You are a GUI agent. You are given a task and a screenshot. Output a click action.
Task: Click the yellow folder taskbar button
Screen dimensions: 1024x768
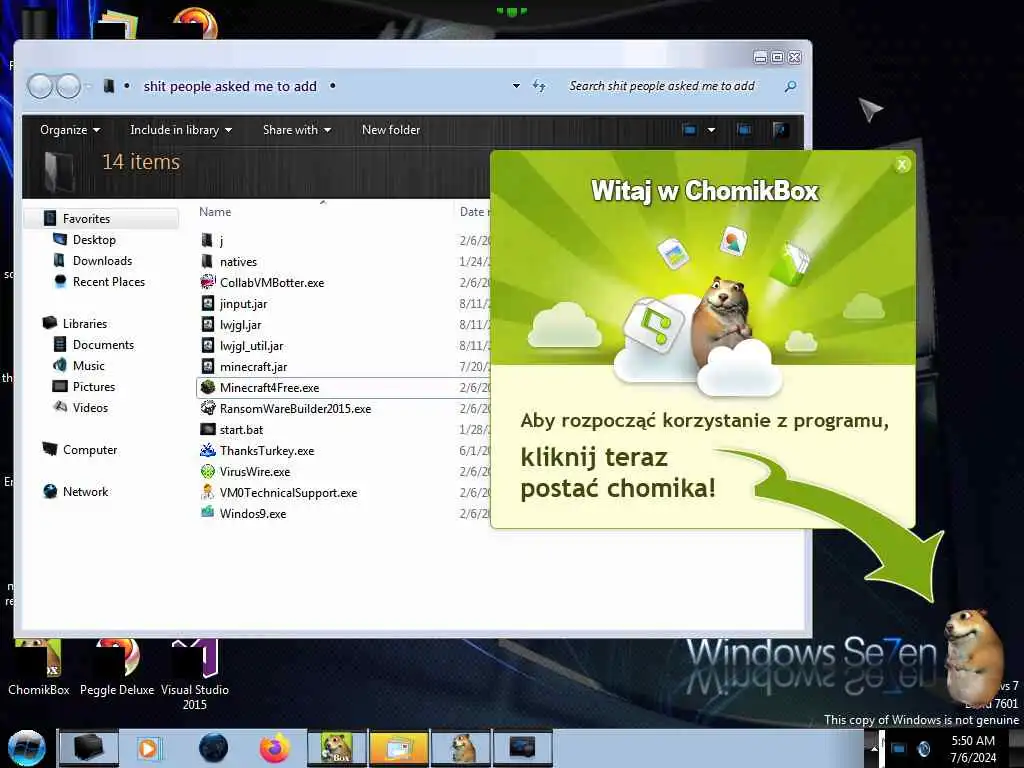tap(399, 748)
